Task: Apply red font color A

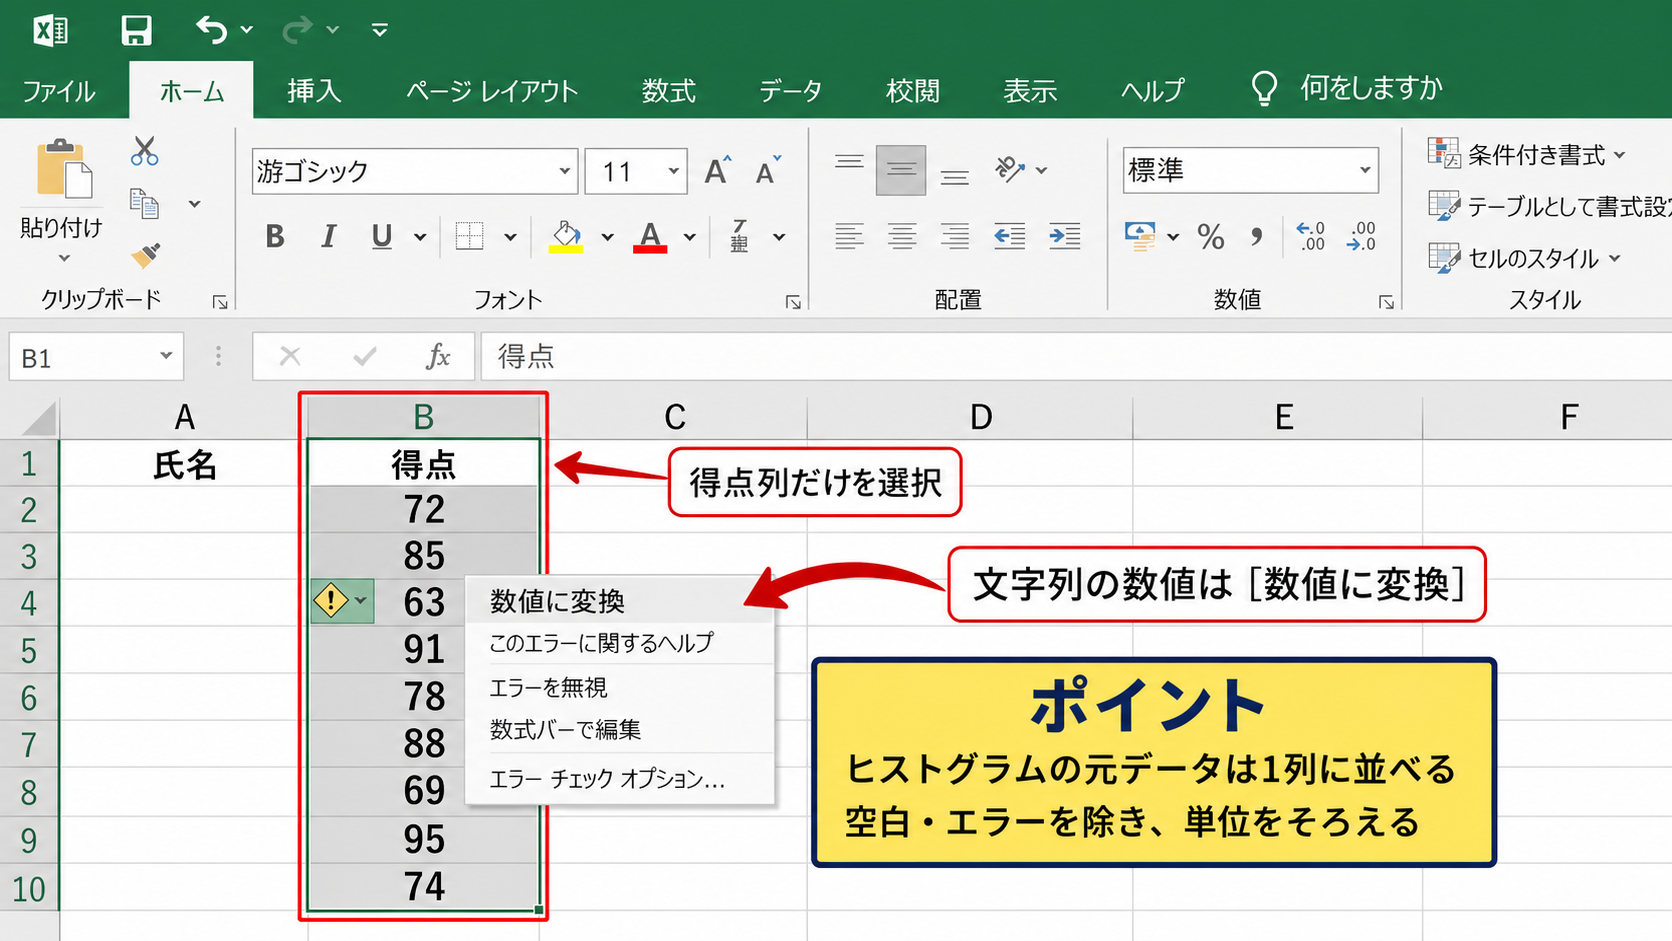Action: [650, 236]
